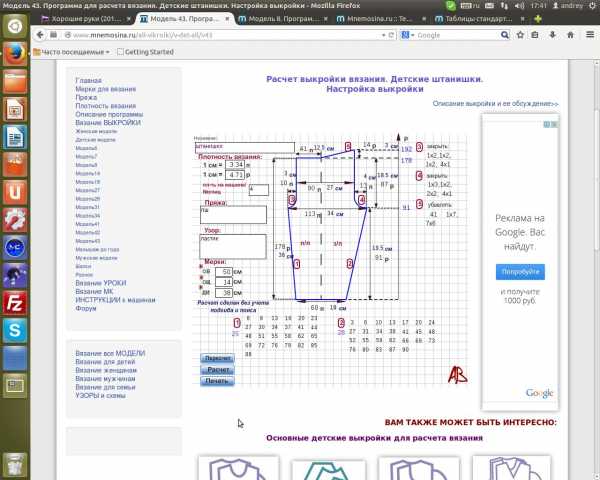Click the 'Пересчет' button
This screenshot has height=480, width=600.
pos(218,358)
